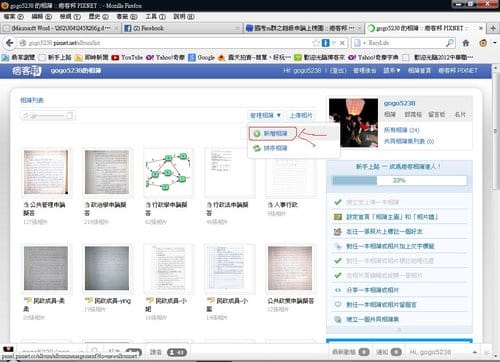Expand the 語系 language dropdown in the header
The image size is (500, 362).
pos(392,71)
